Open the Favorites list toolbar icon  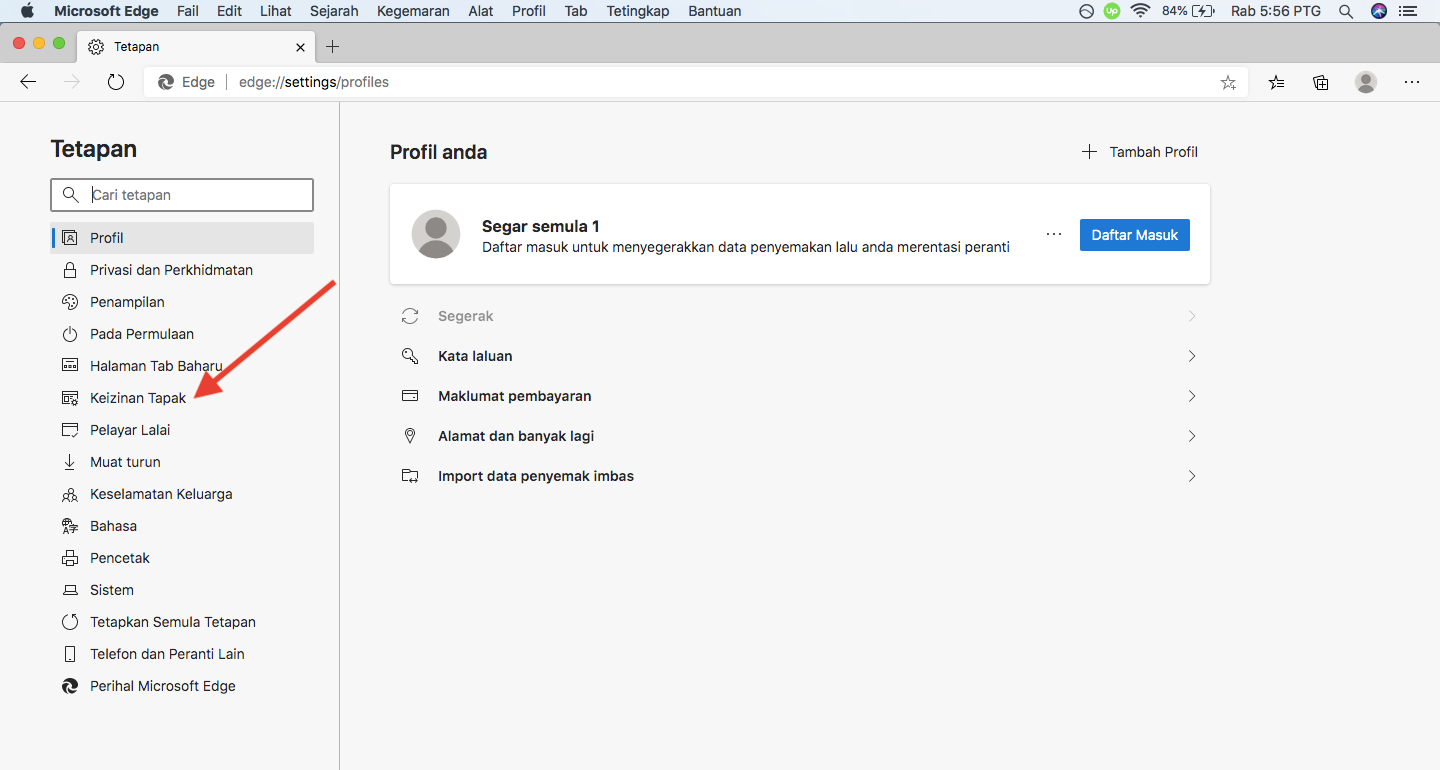[x=1277, y=82]
